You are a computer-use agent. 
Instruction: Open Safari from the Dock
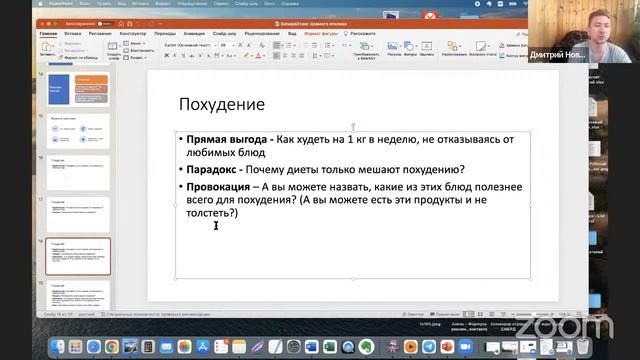click(93, 347)
